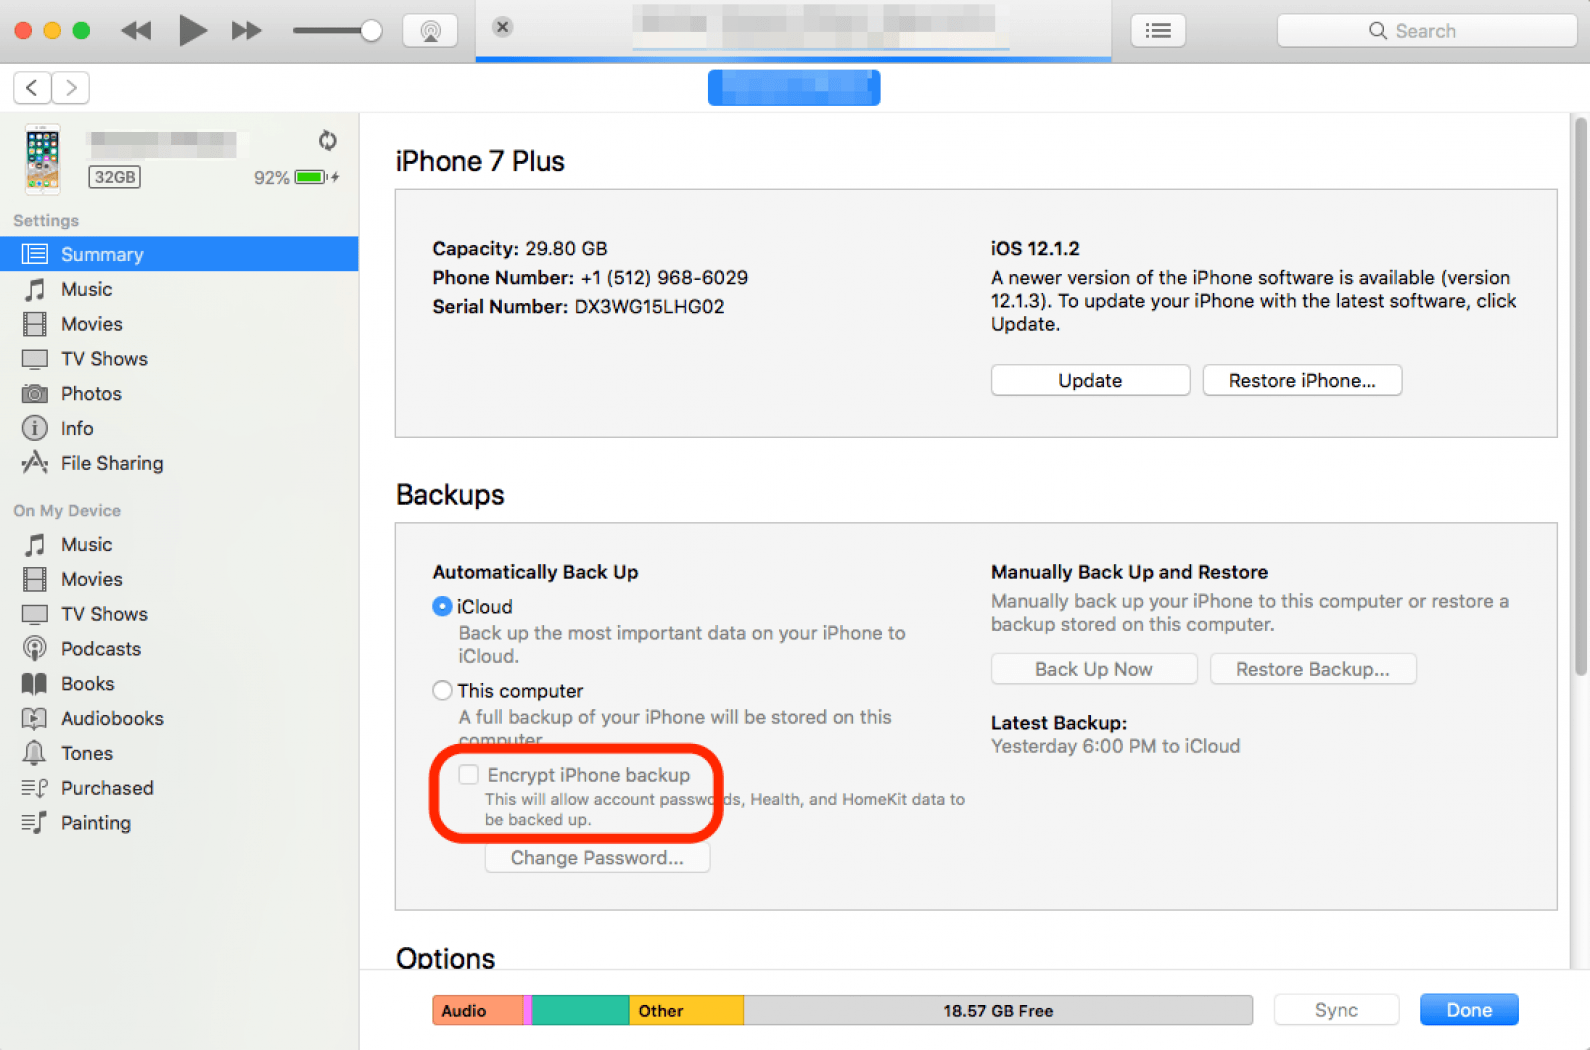Click Restore iPhone... button
Screen dimensions: 1590x1050
click(x=1302, y=380)
